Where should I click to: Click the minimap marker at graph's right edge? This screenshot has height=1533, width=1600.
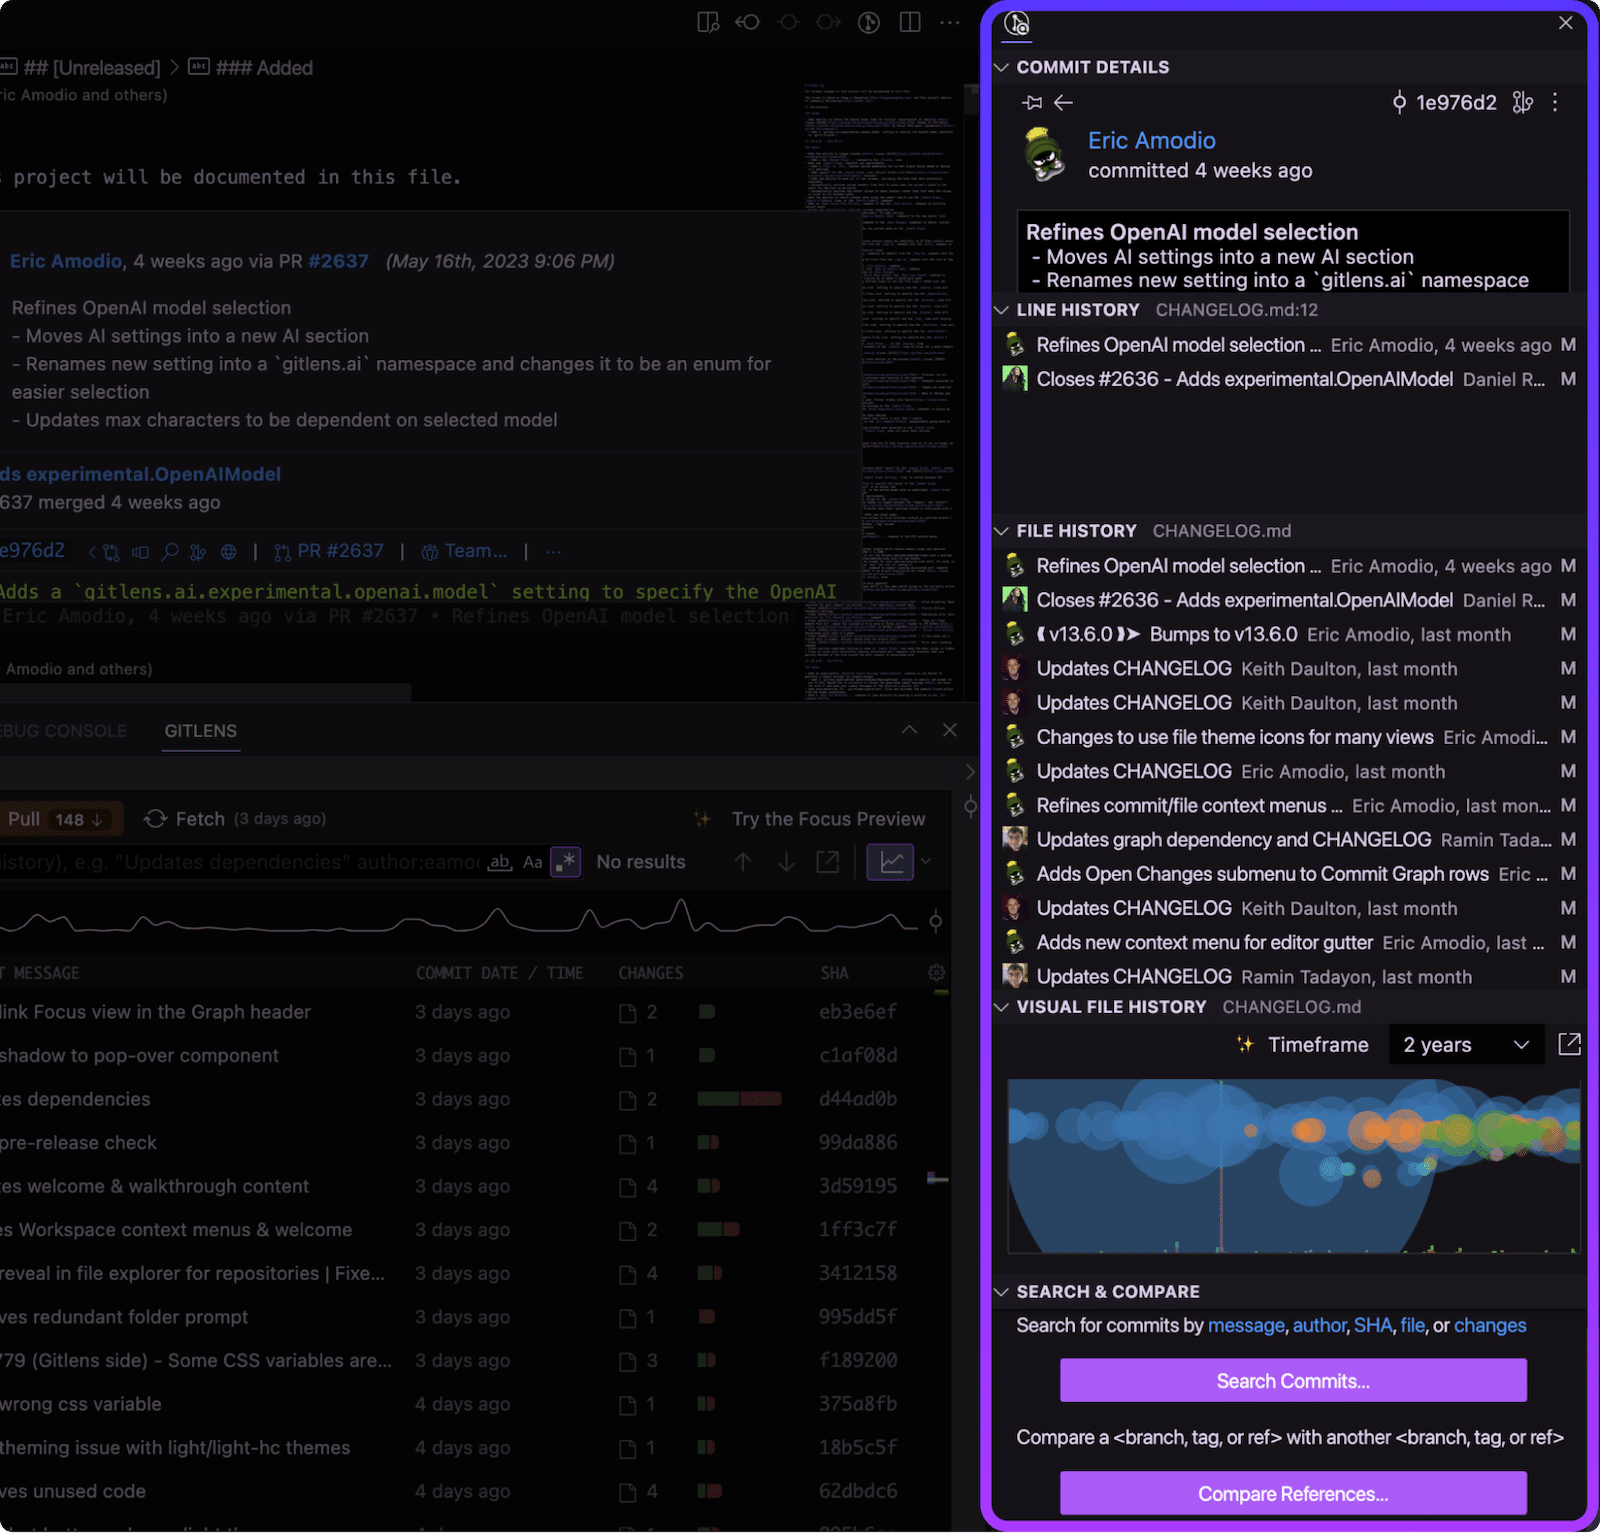tap(935, 921)
